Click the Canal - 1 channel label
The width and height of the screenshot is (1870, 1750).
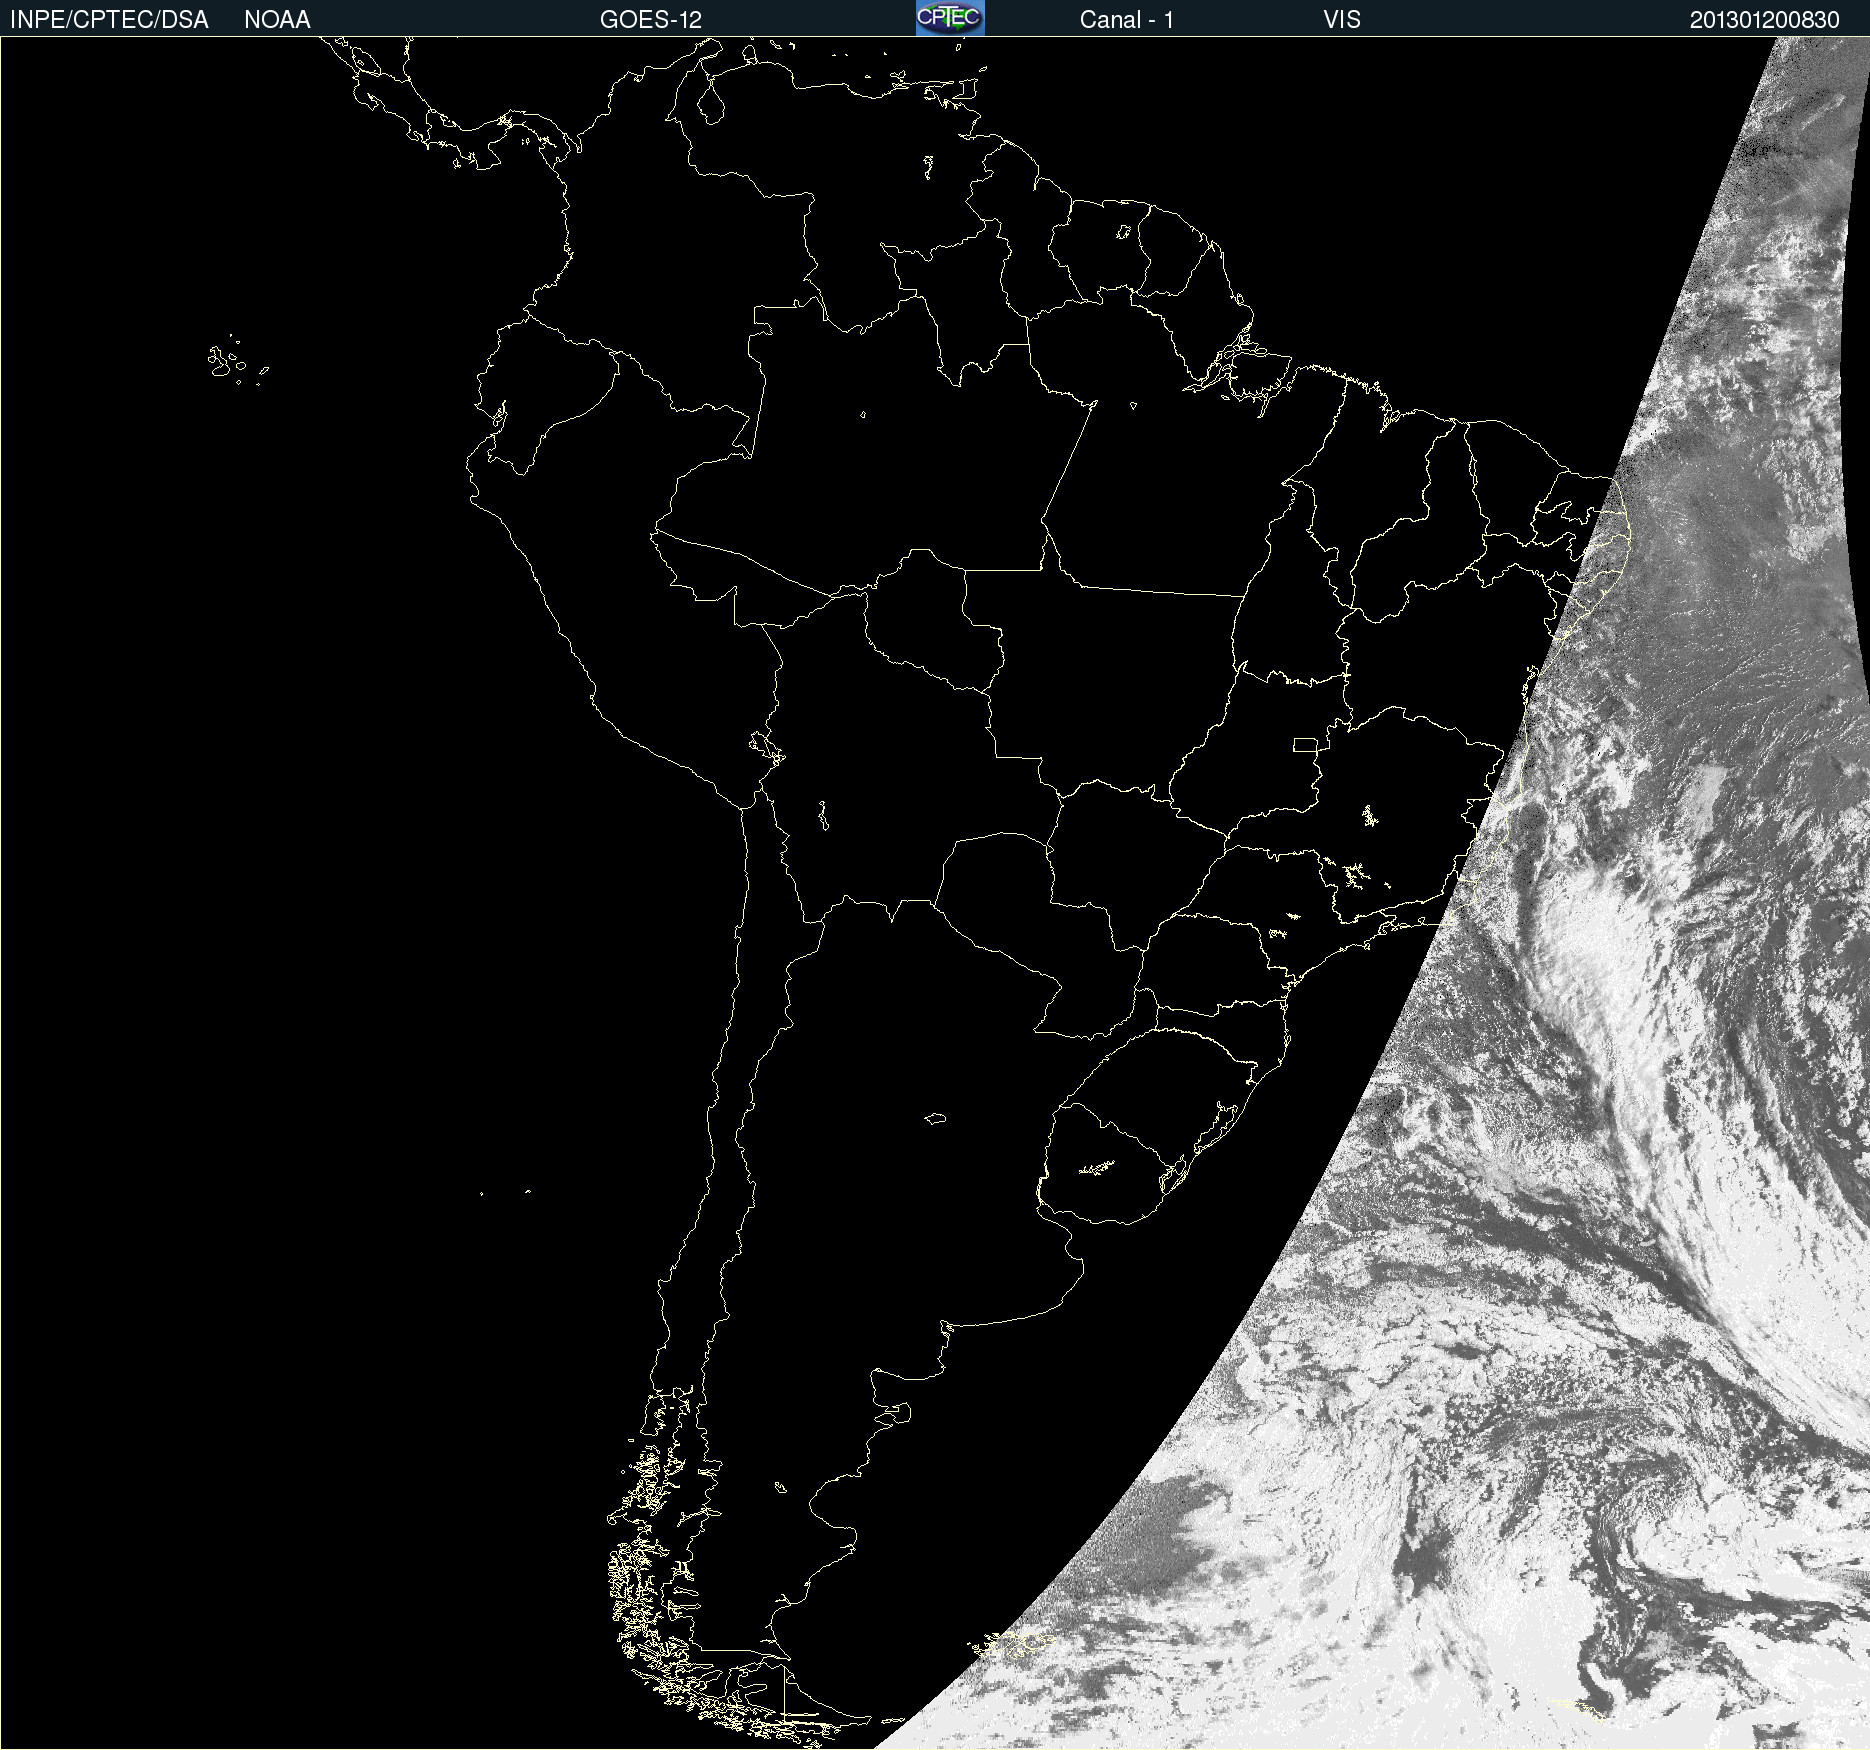[1126, 20]
